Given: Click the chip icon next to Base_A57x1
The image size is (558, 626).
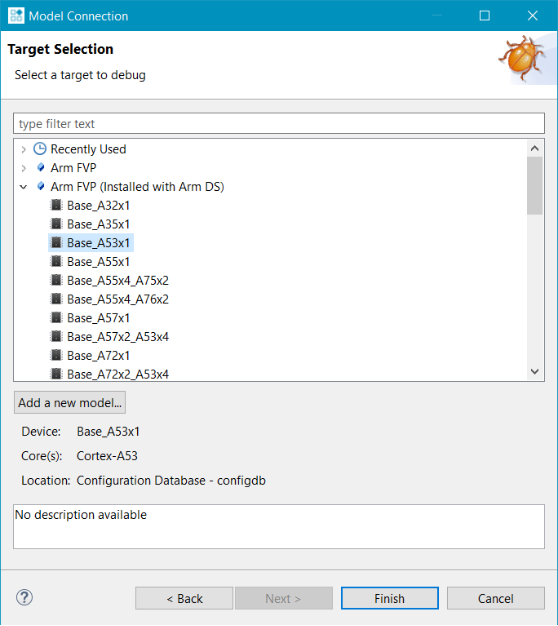Looking at the screenshot, I should 56,318.
